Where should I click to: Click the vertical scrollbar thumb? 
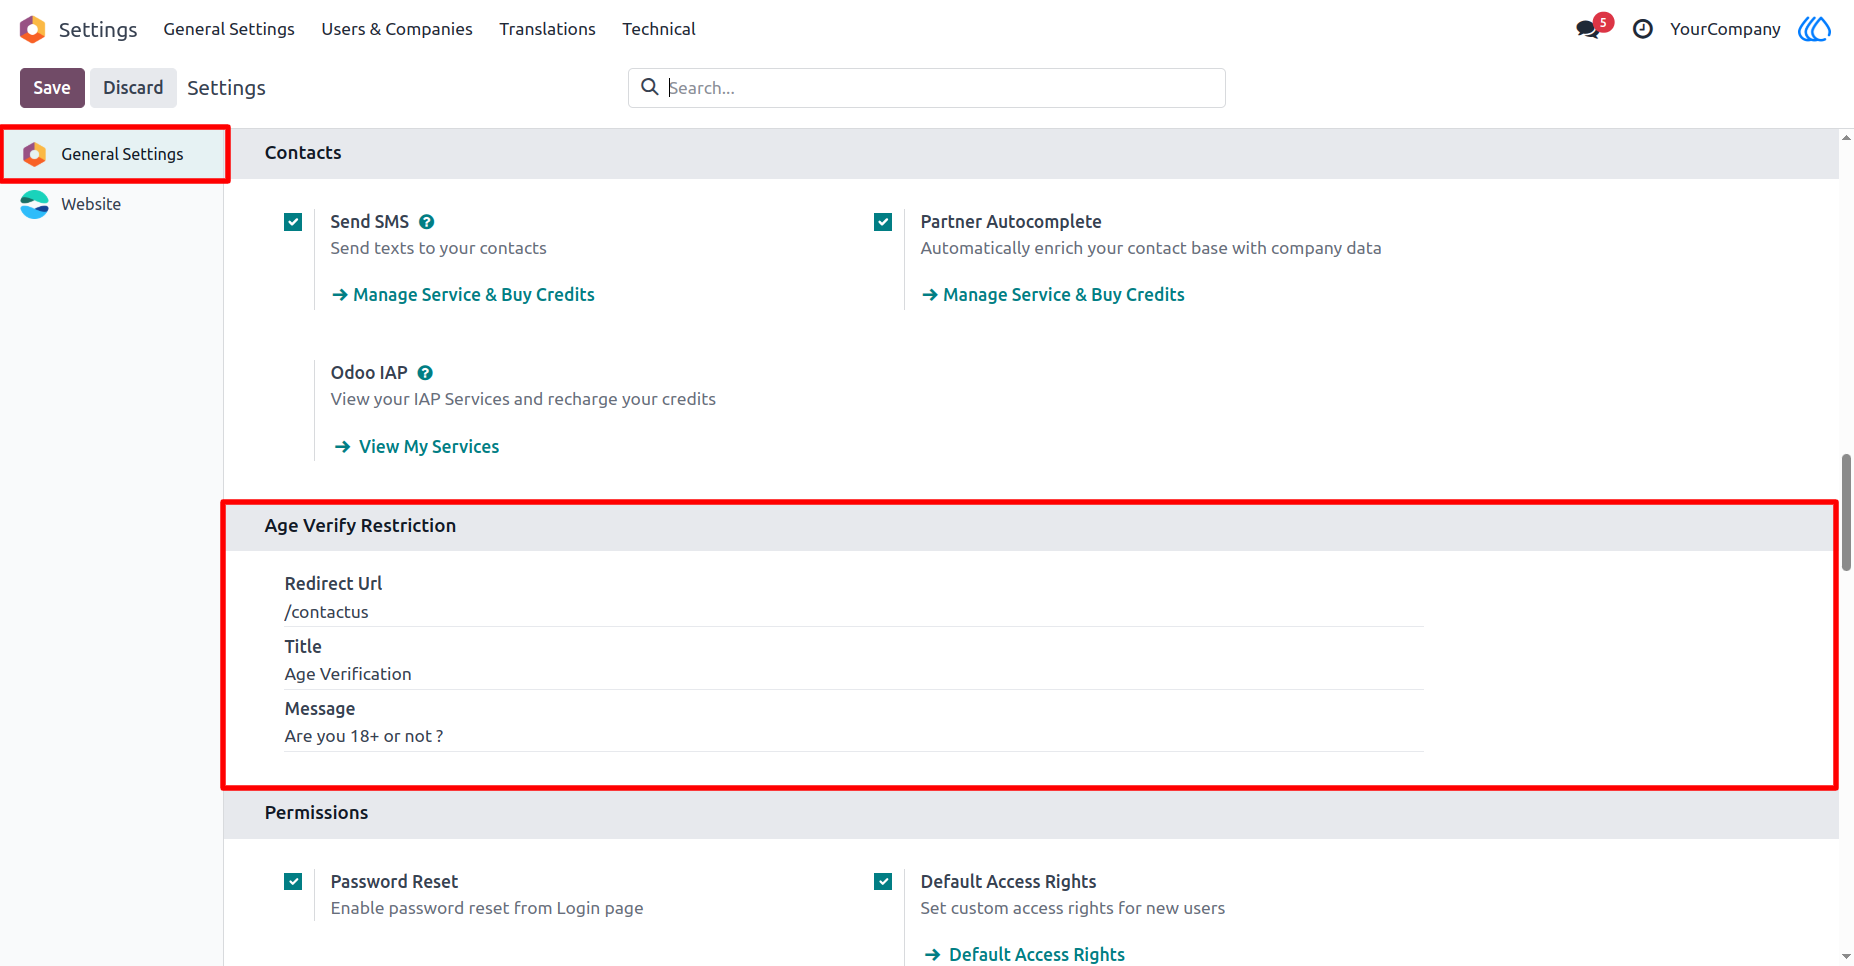pyautogui.click(x=1846, y=512)
